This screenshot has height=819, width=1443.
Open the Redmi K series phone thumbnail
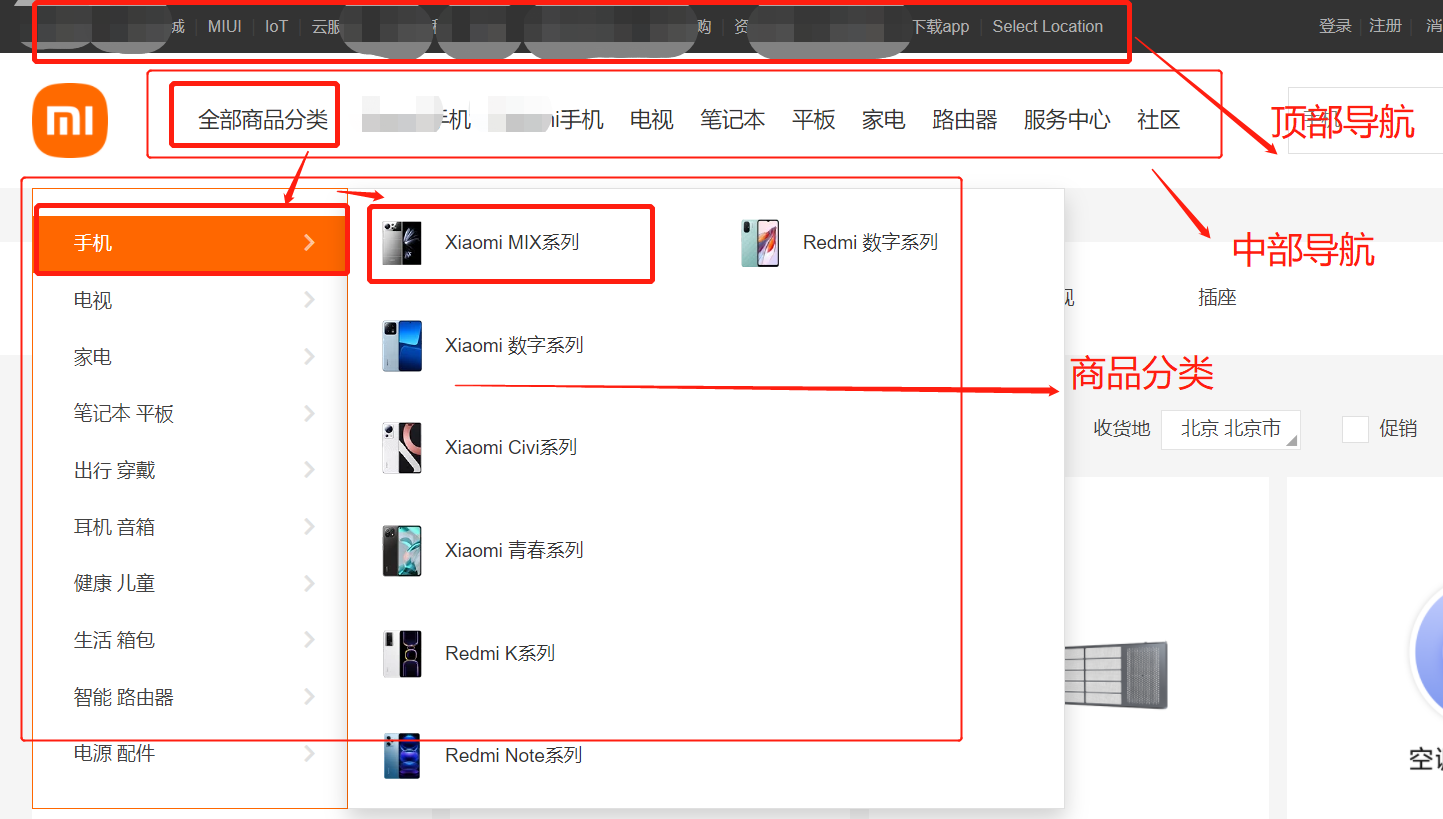tap(402, 654)
